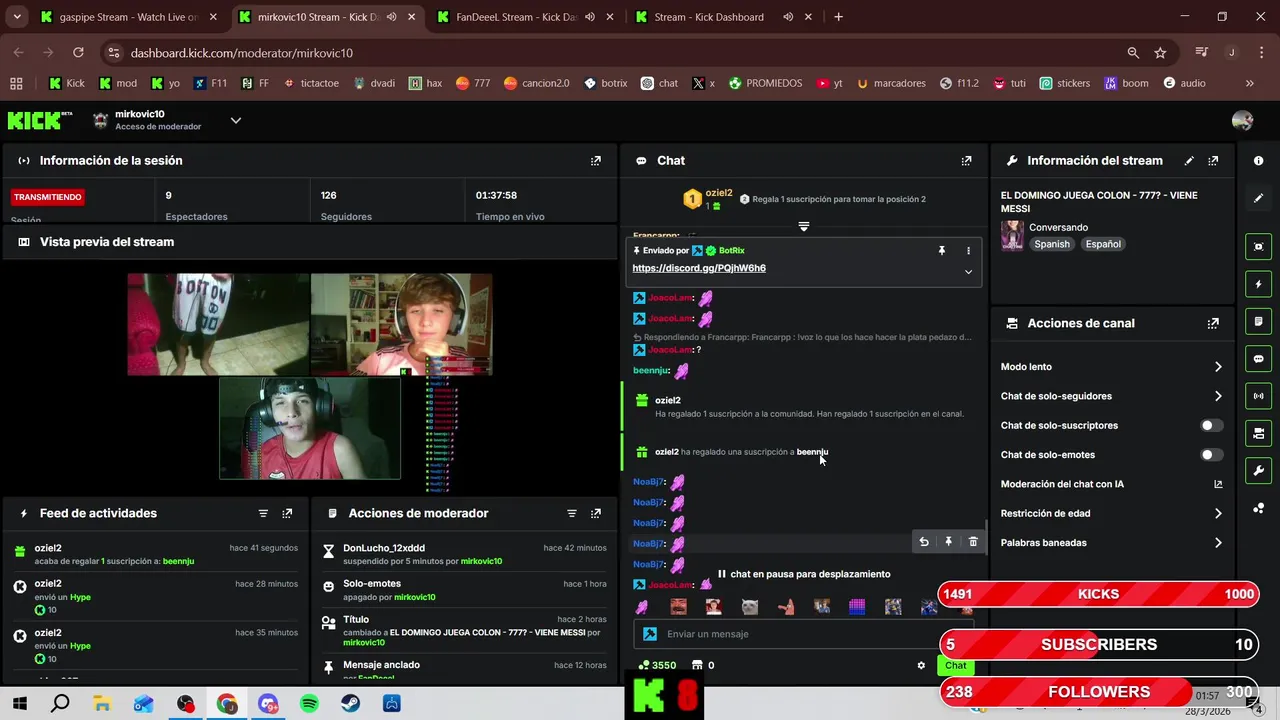1280x720 pixels.
Task: Mute the Stream - Kick Dashboard tab audio
Action: [788, 17]
